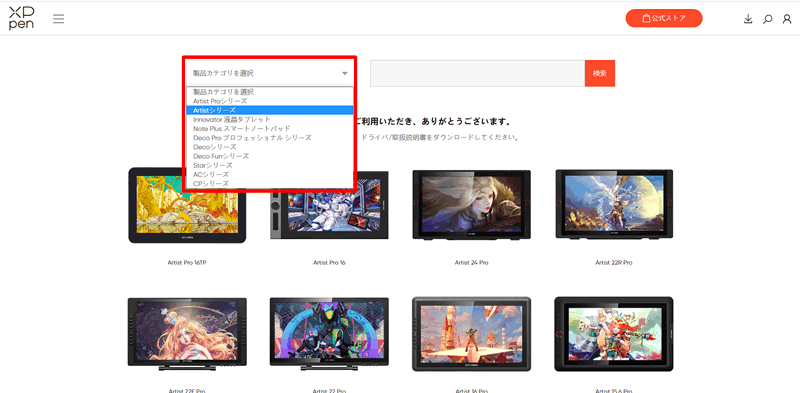
Task: Select Starシリーズ option
Action: coord(270,165)
